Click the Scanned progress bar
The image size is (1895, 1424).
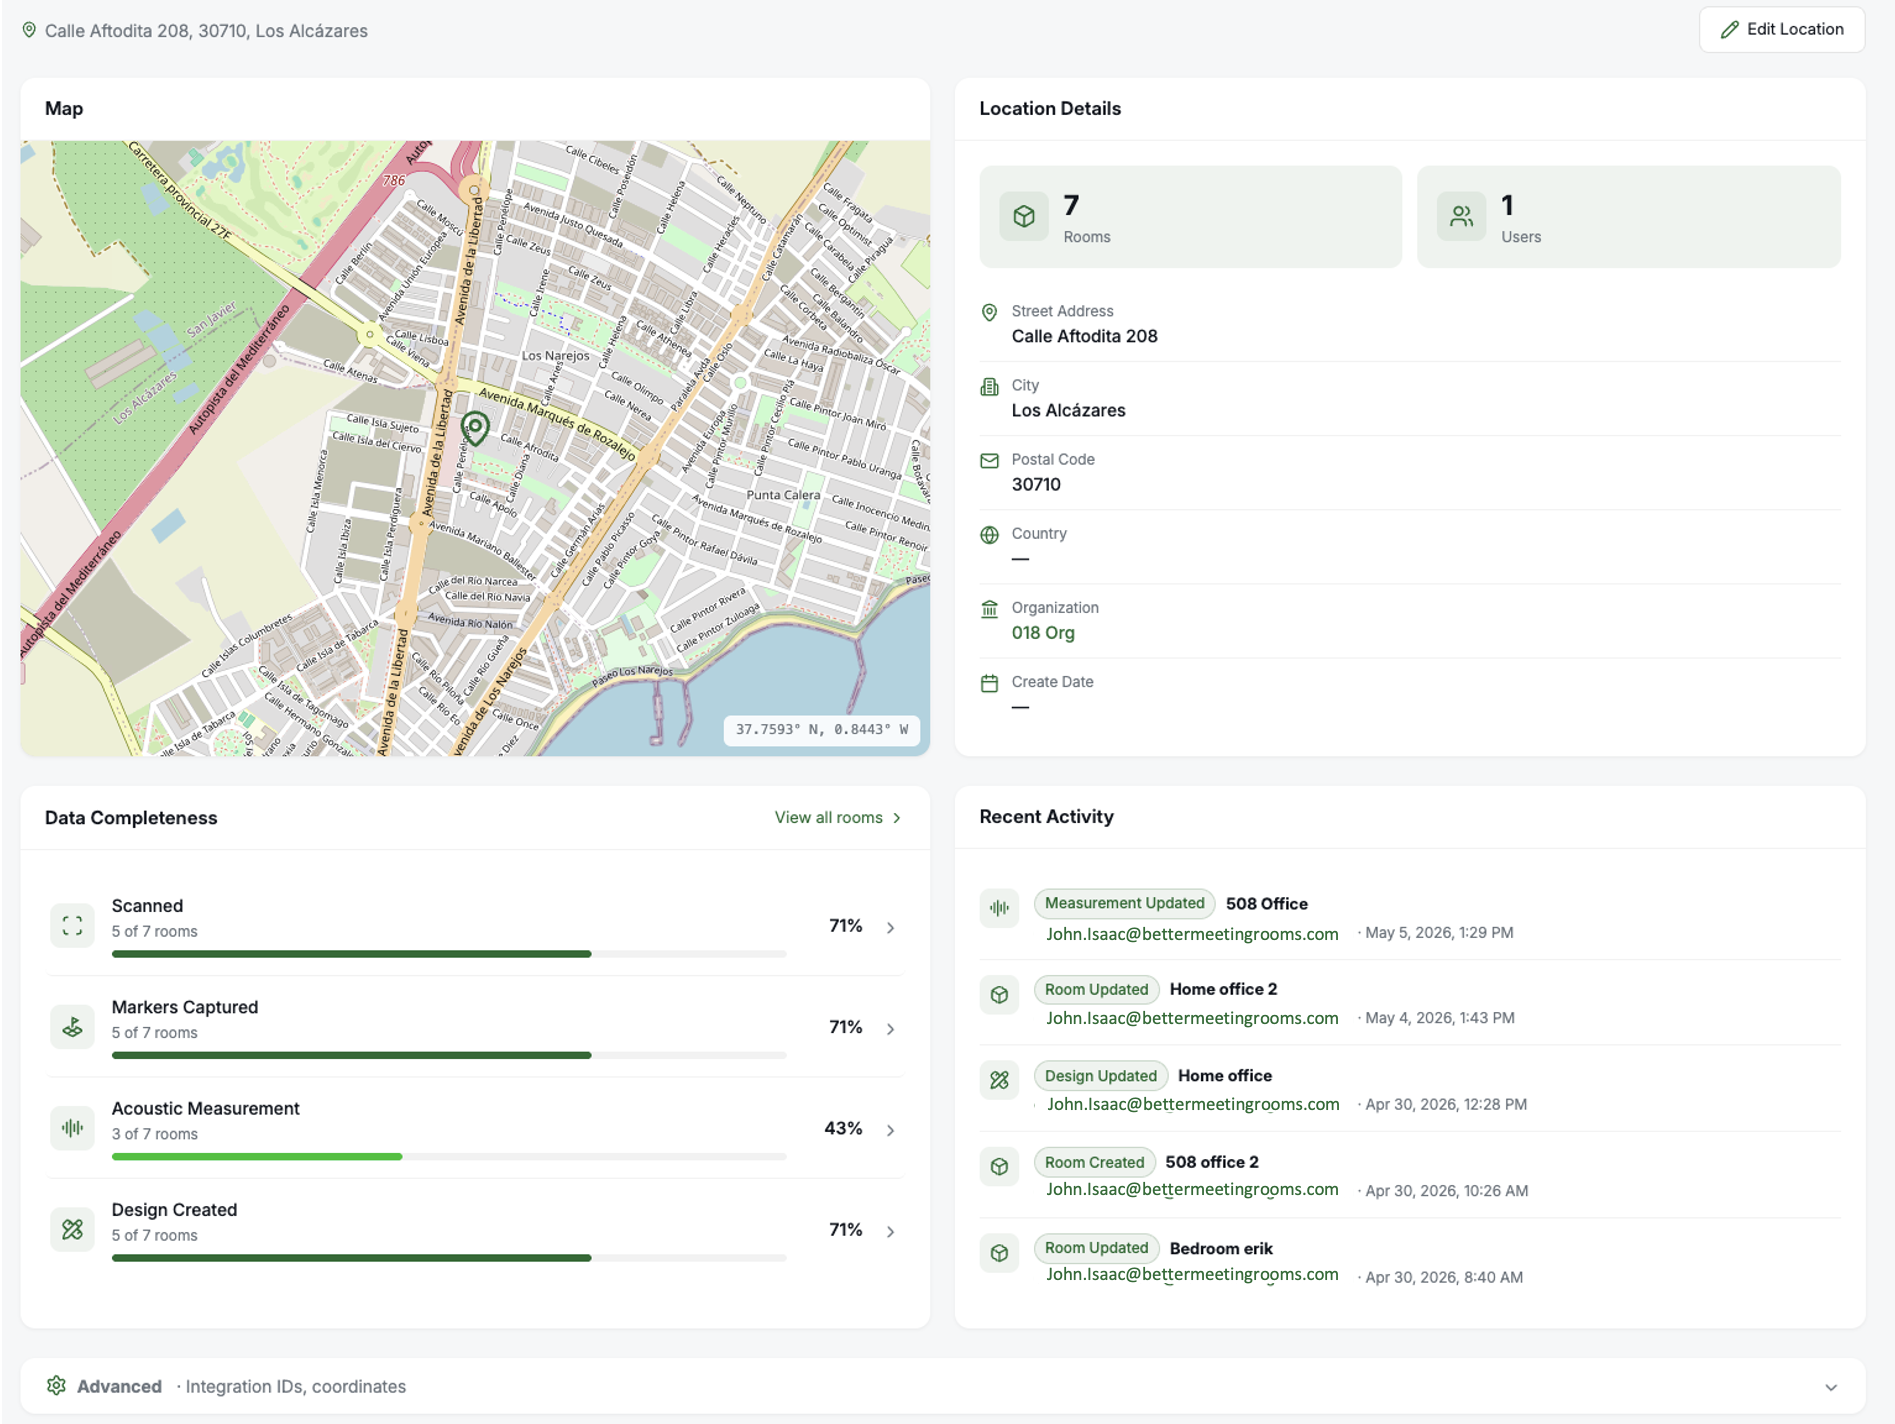pos(449,954)
